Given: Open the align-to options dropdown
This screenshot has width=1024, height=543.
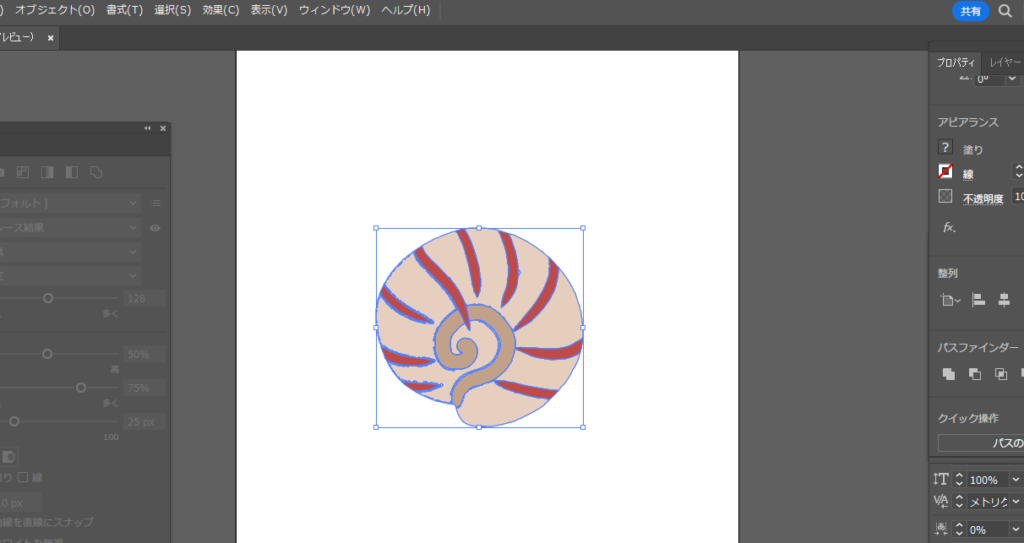Looking at the screenshot, I should 950,299.
